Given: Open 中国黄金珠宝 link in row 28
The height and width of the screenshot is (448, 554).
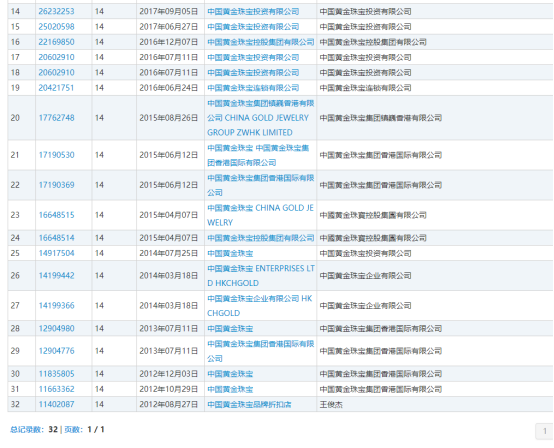Looking at the screenshot, I should [x=230, y=328].
